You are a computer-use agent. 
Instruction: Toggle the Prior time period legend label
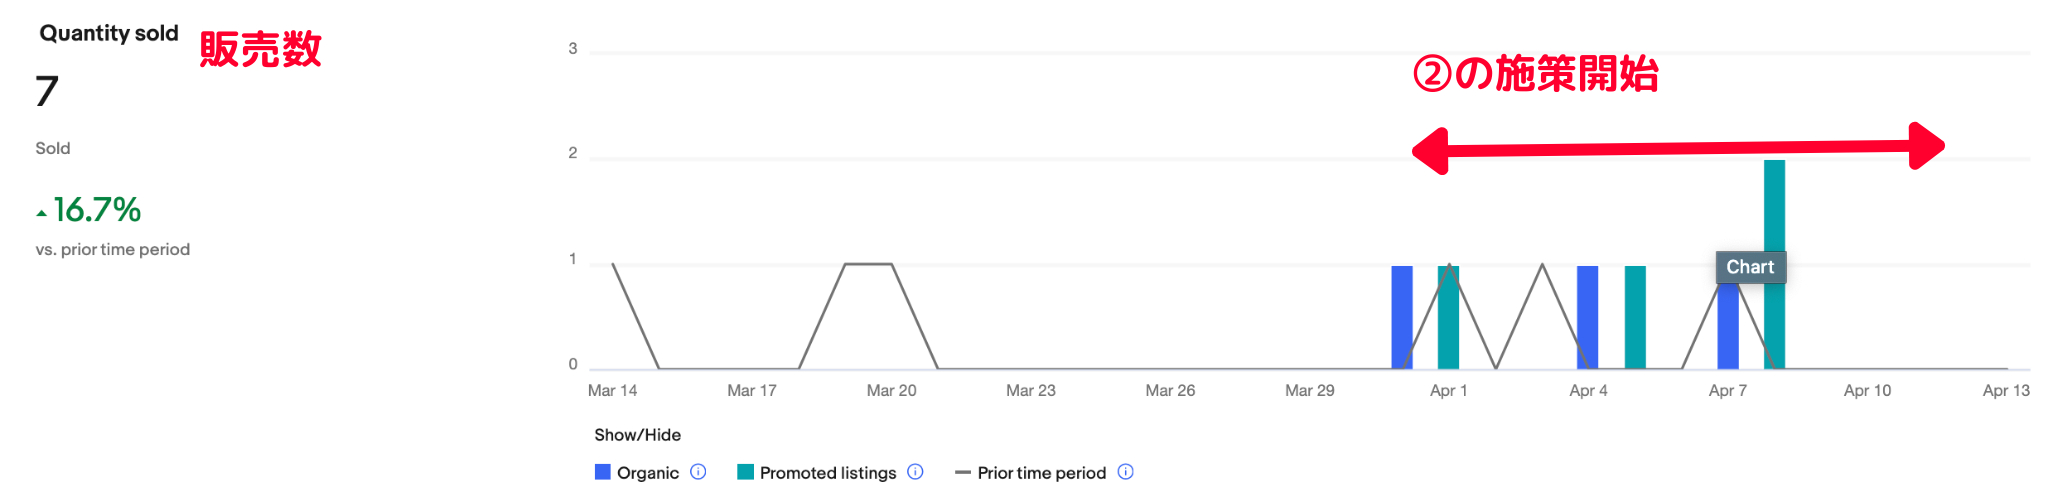tap(1041, 473)
